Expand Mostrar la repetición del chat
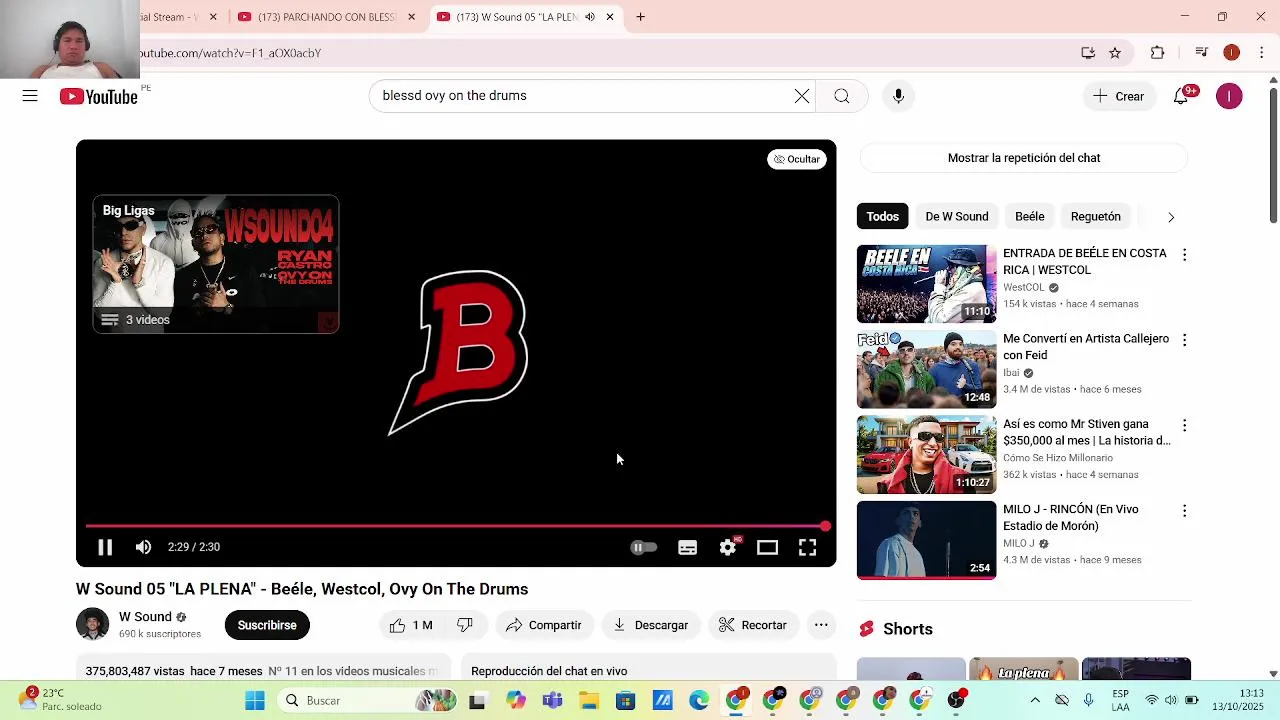 tap(1024, 158)
